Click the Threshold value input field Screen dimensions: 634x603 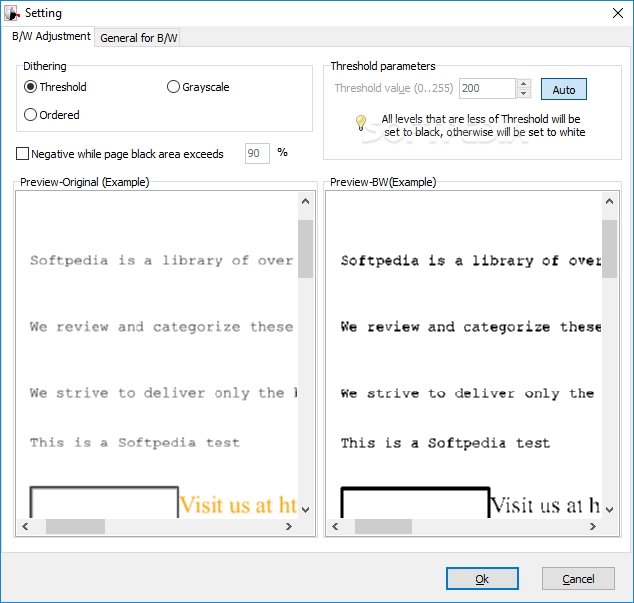point(487,89)
